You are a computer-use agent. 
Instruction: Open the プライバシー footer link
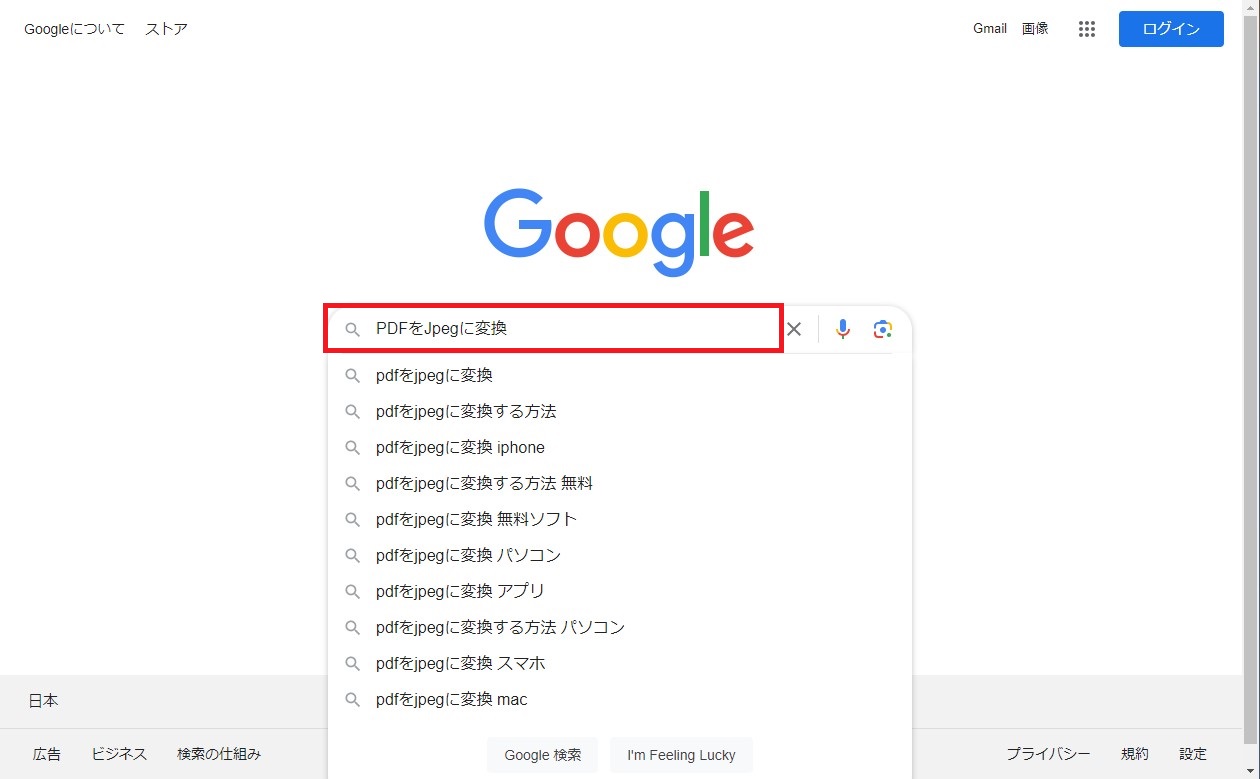click(1048, 754)
